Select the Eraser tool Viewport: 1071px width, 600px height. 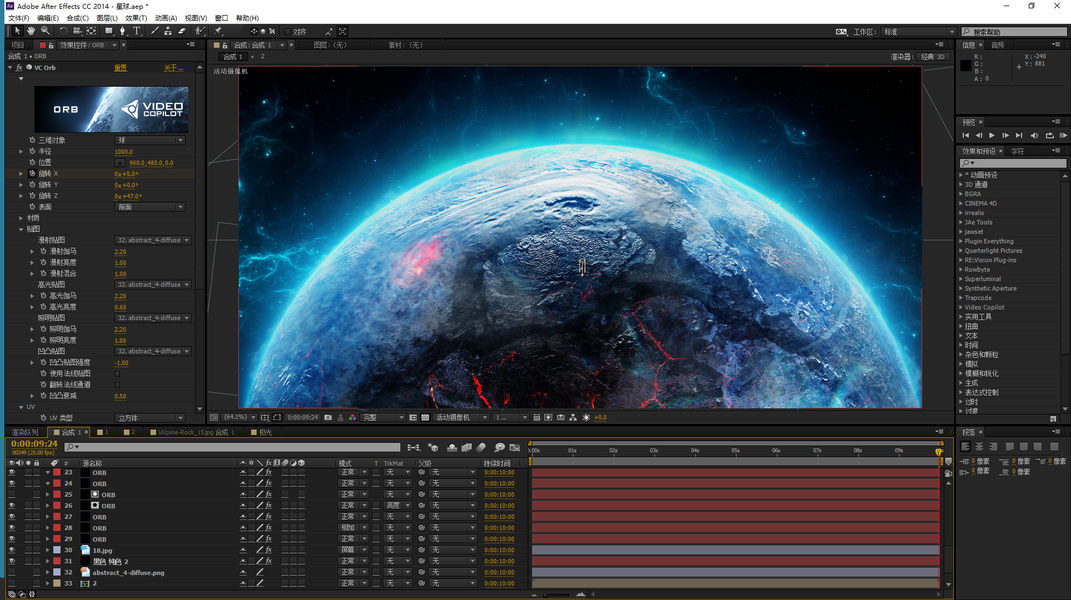182,31
